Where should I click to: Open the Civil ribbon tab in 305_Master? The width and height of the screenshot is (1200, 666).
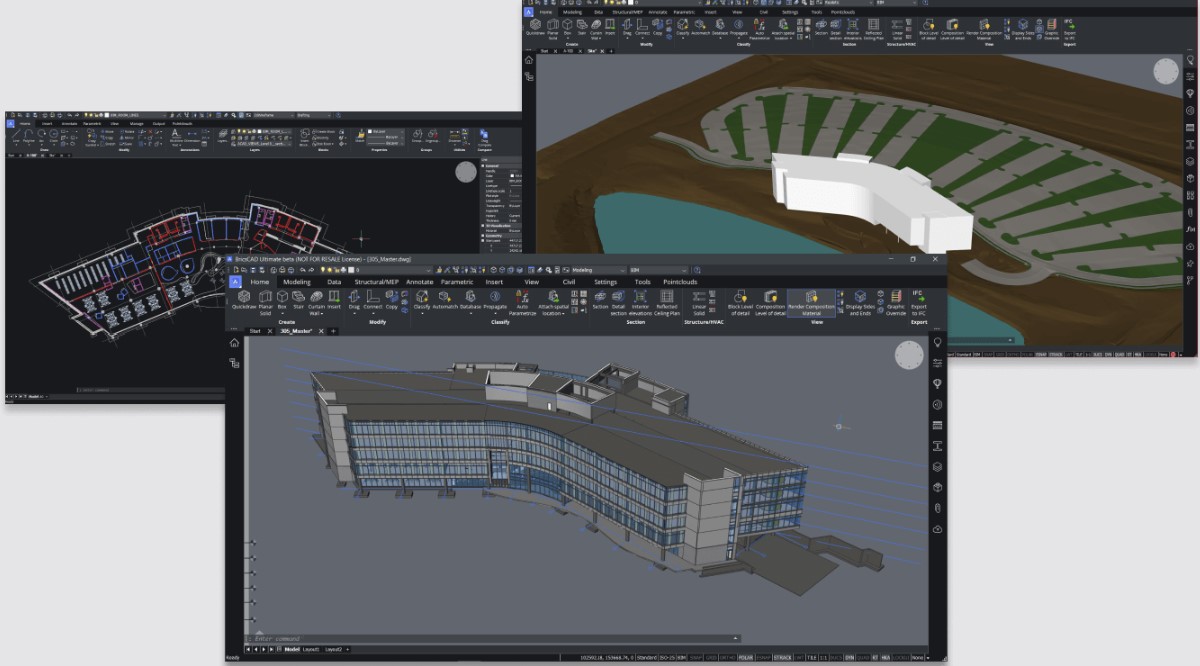[568, 282]
